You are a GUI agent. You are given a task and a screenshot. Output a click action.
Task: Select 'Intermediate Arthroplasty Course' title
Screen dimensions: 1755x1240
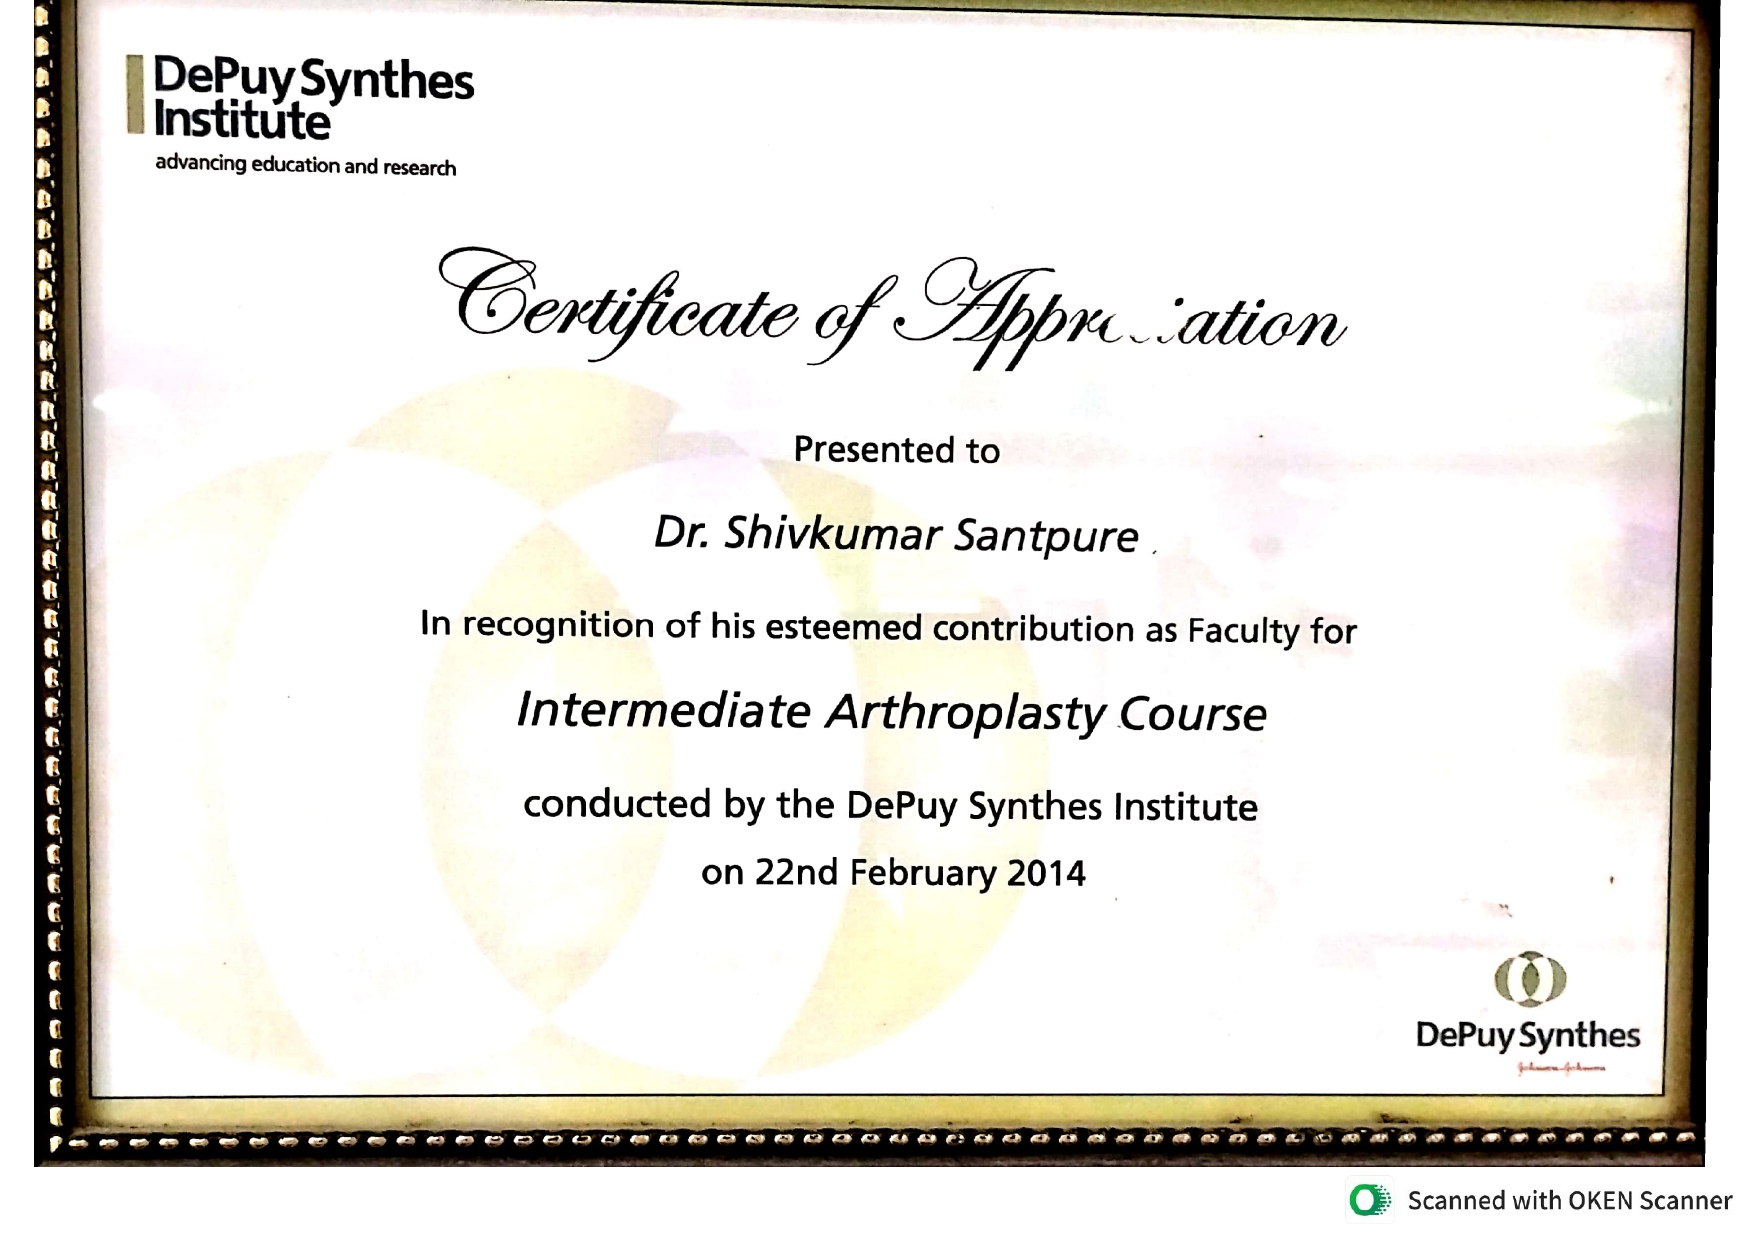pos(892,712)
